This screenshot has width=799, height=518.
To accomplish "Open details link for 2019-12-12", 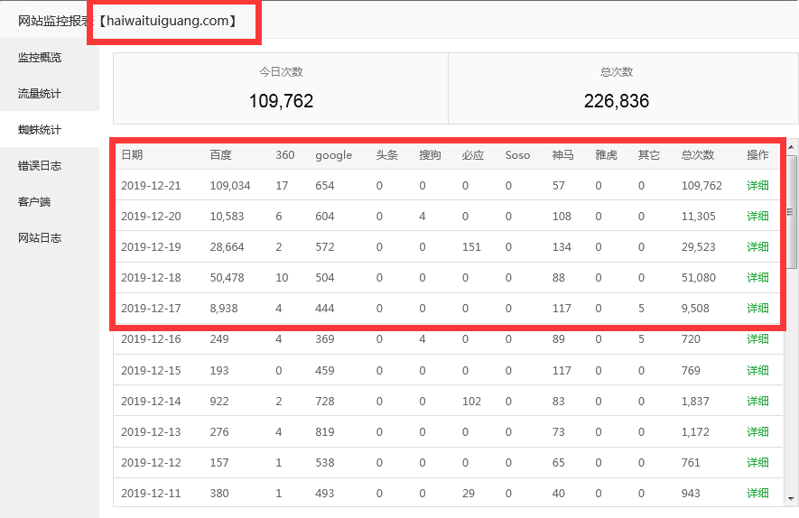I will click(758, 462).
